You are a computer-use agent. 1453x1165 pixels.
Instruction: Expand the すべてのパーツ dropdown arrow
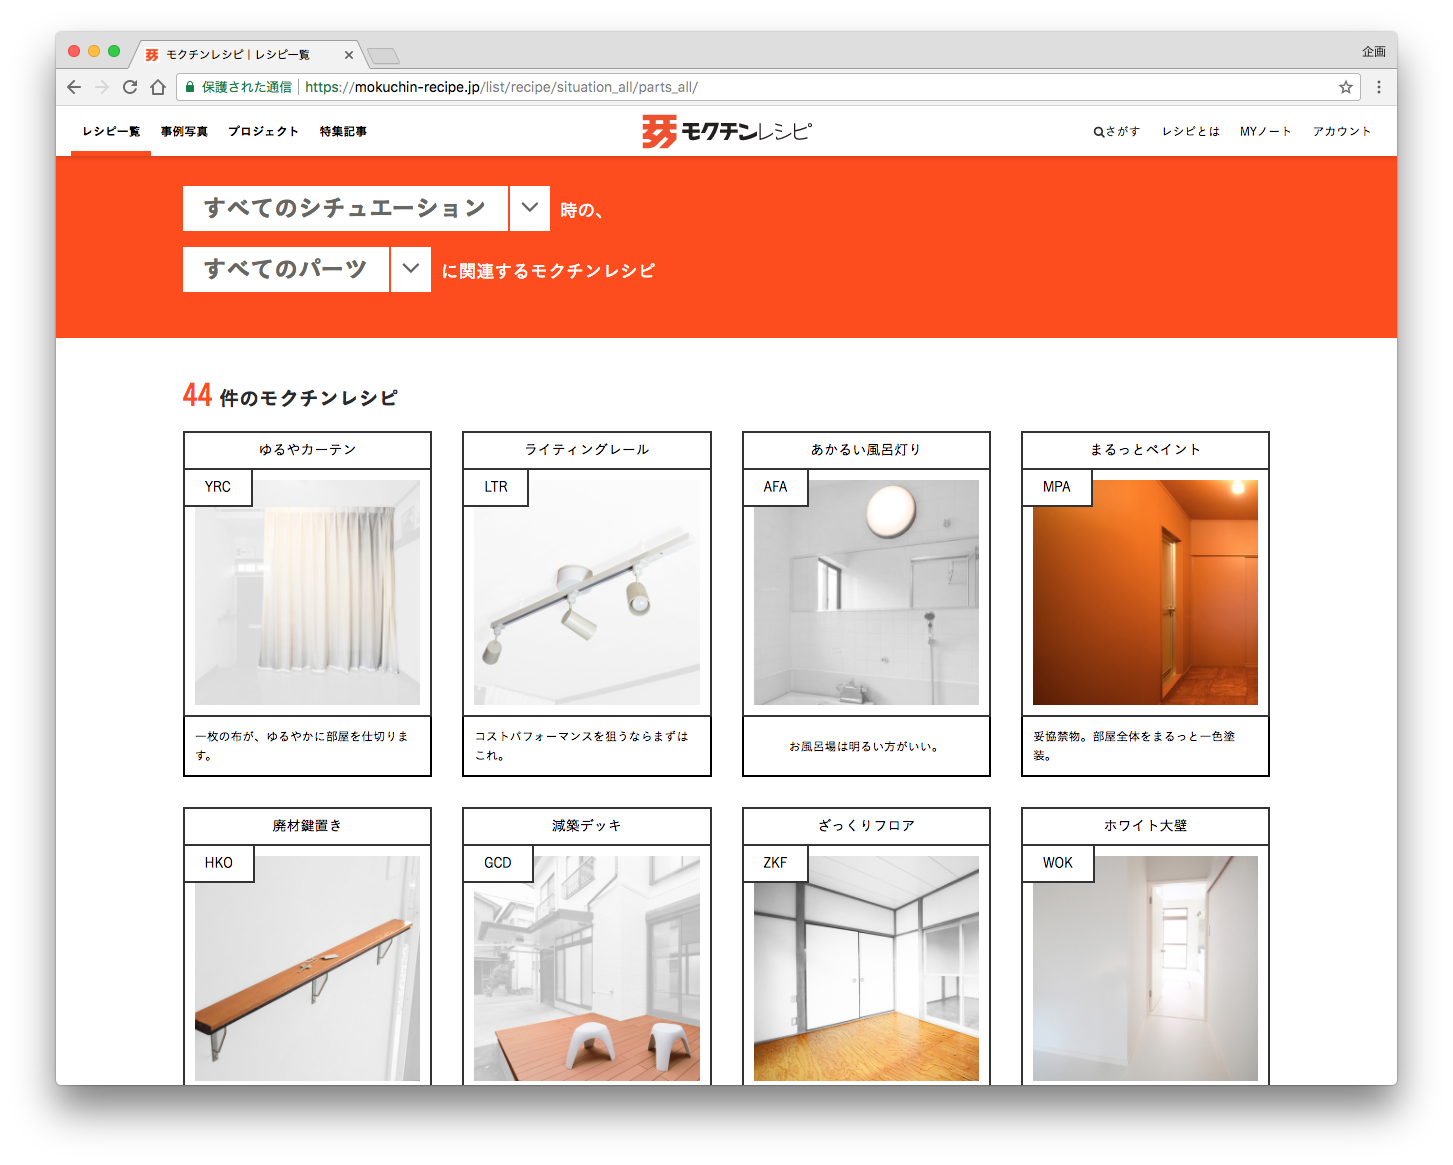click(x=411, y=269)
